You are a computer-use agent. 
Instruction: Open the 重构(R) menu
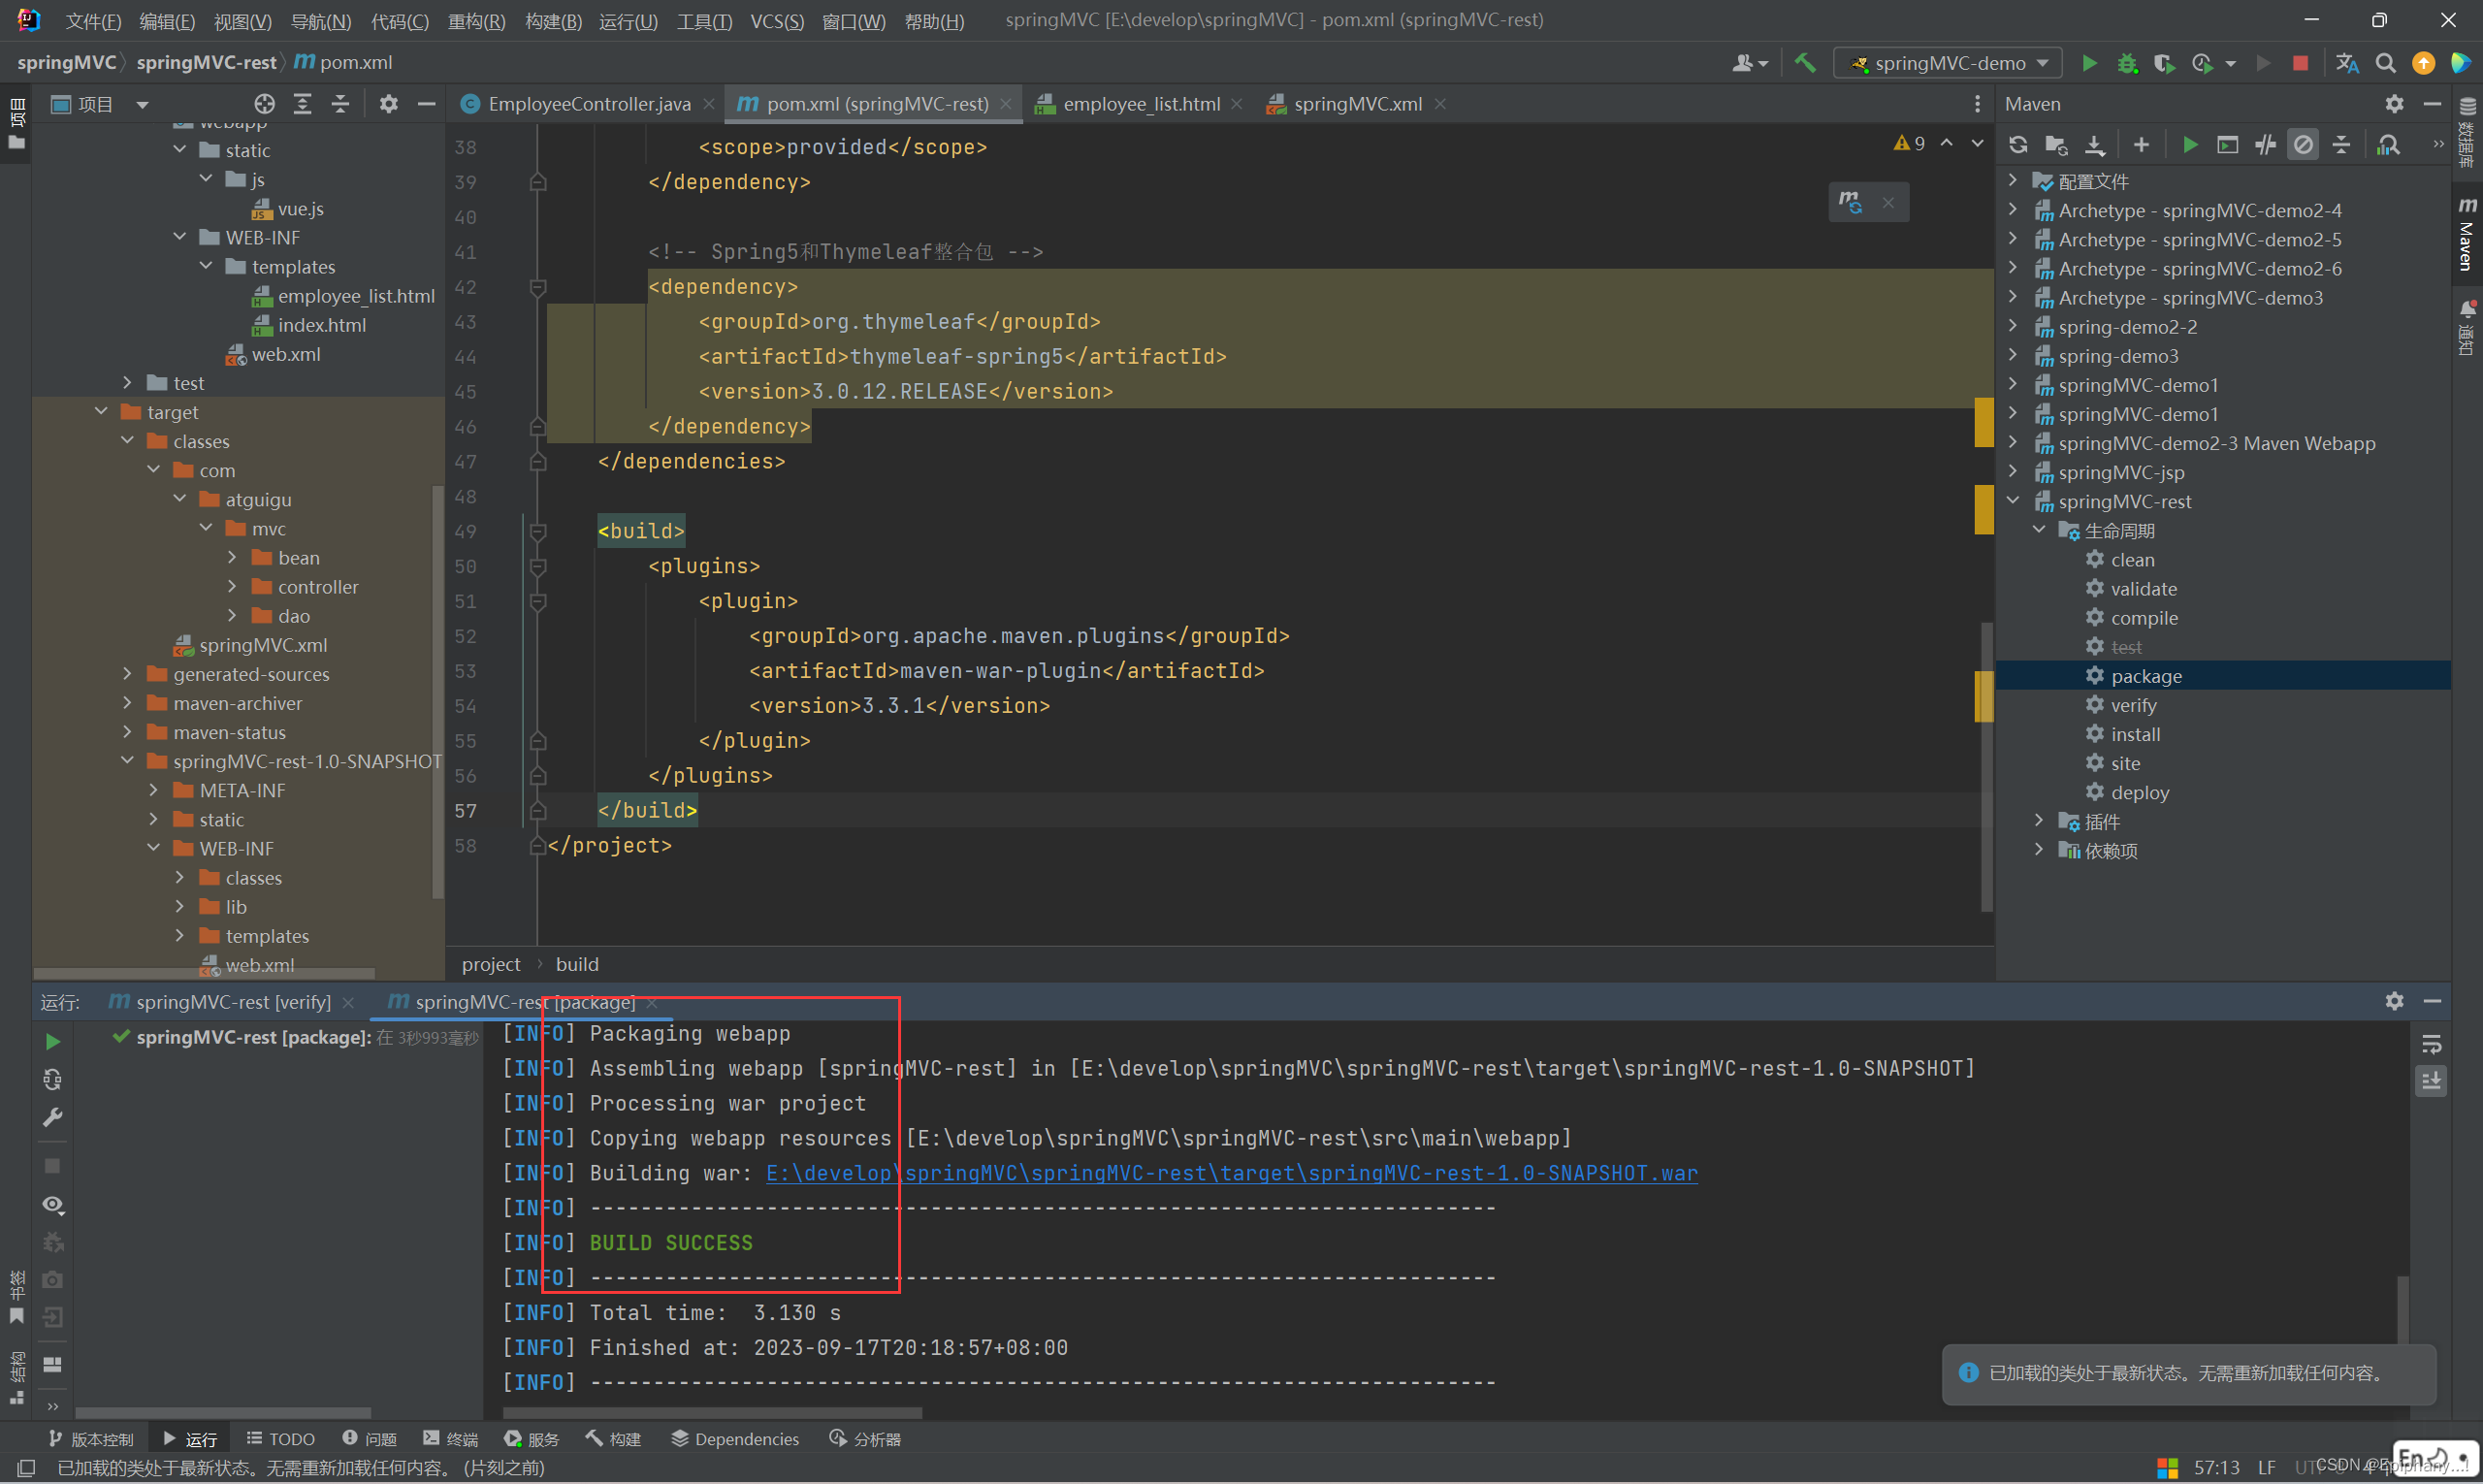point(476,21)
